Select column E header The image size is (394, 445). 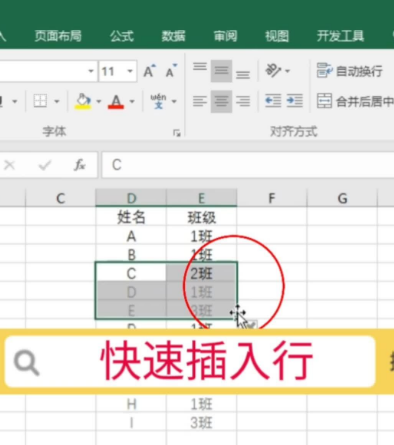202,198
